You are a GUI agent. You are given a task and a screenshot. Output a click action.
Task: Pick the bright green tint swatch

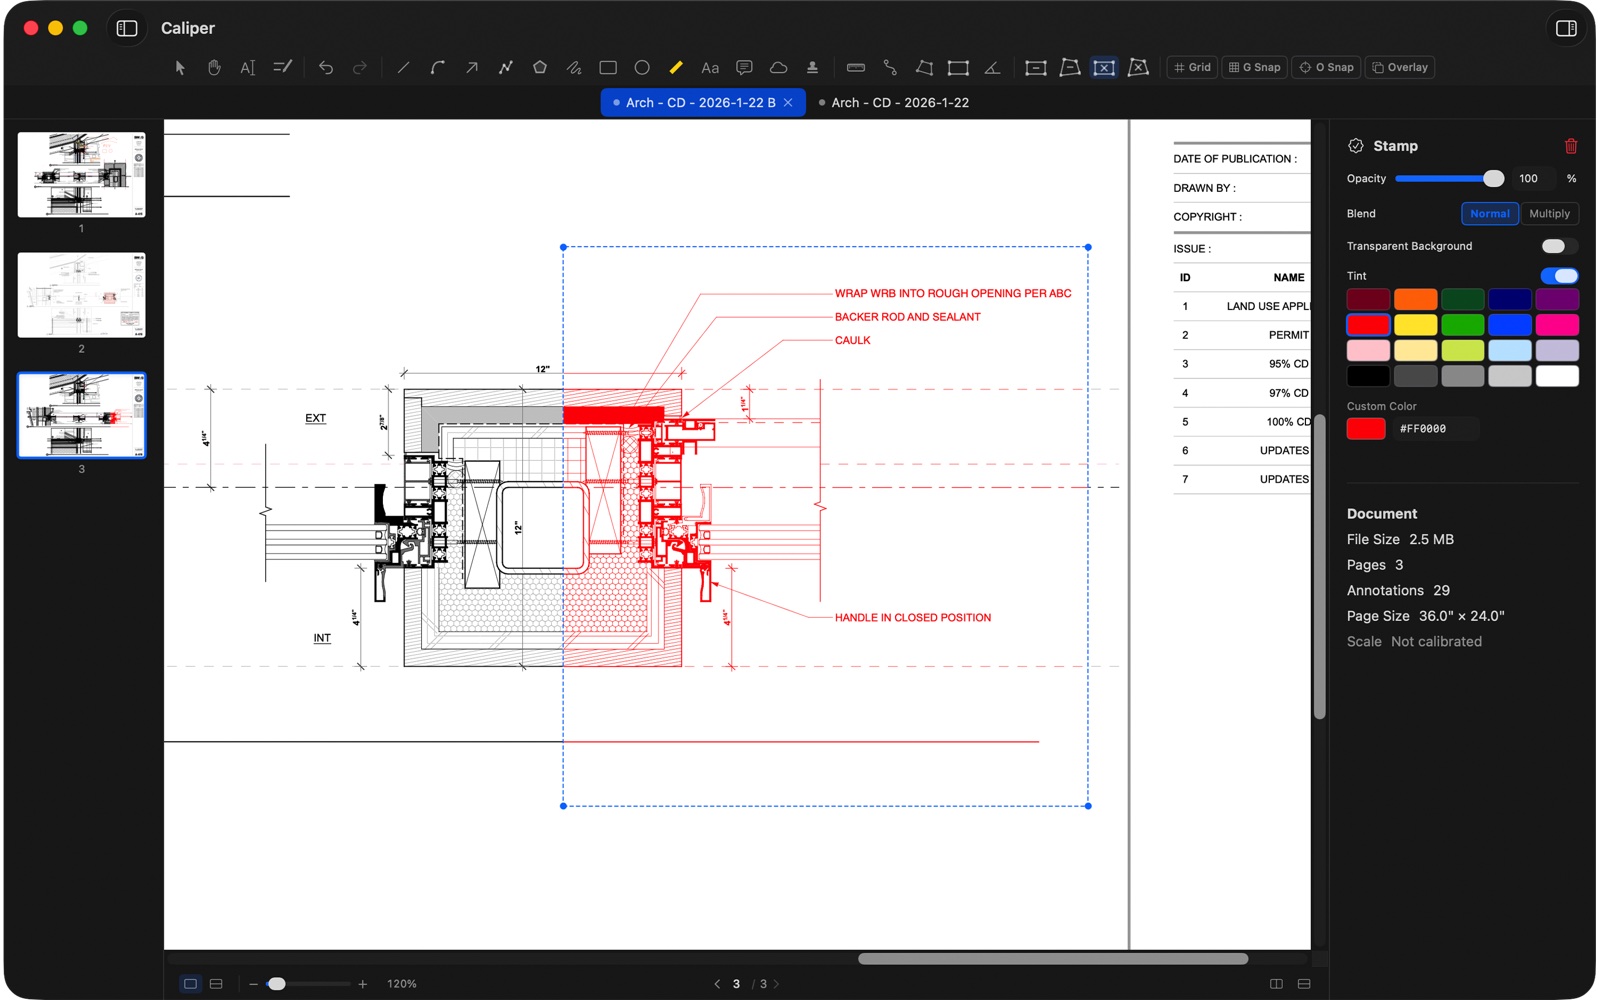click(1463, 325)
